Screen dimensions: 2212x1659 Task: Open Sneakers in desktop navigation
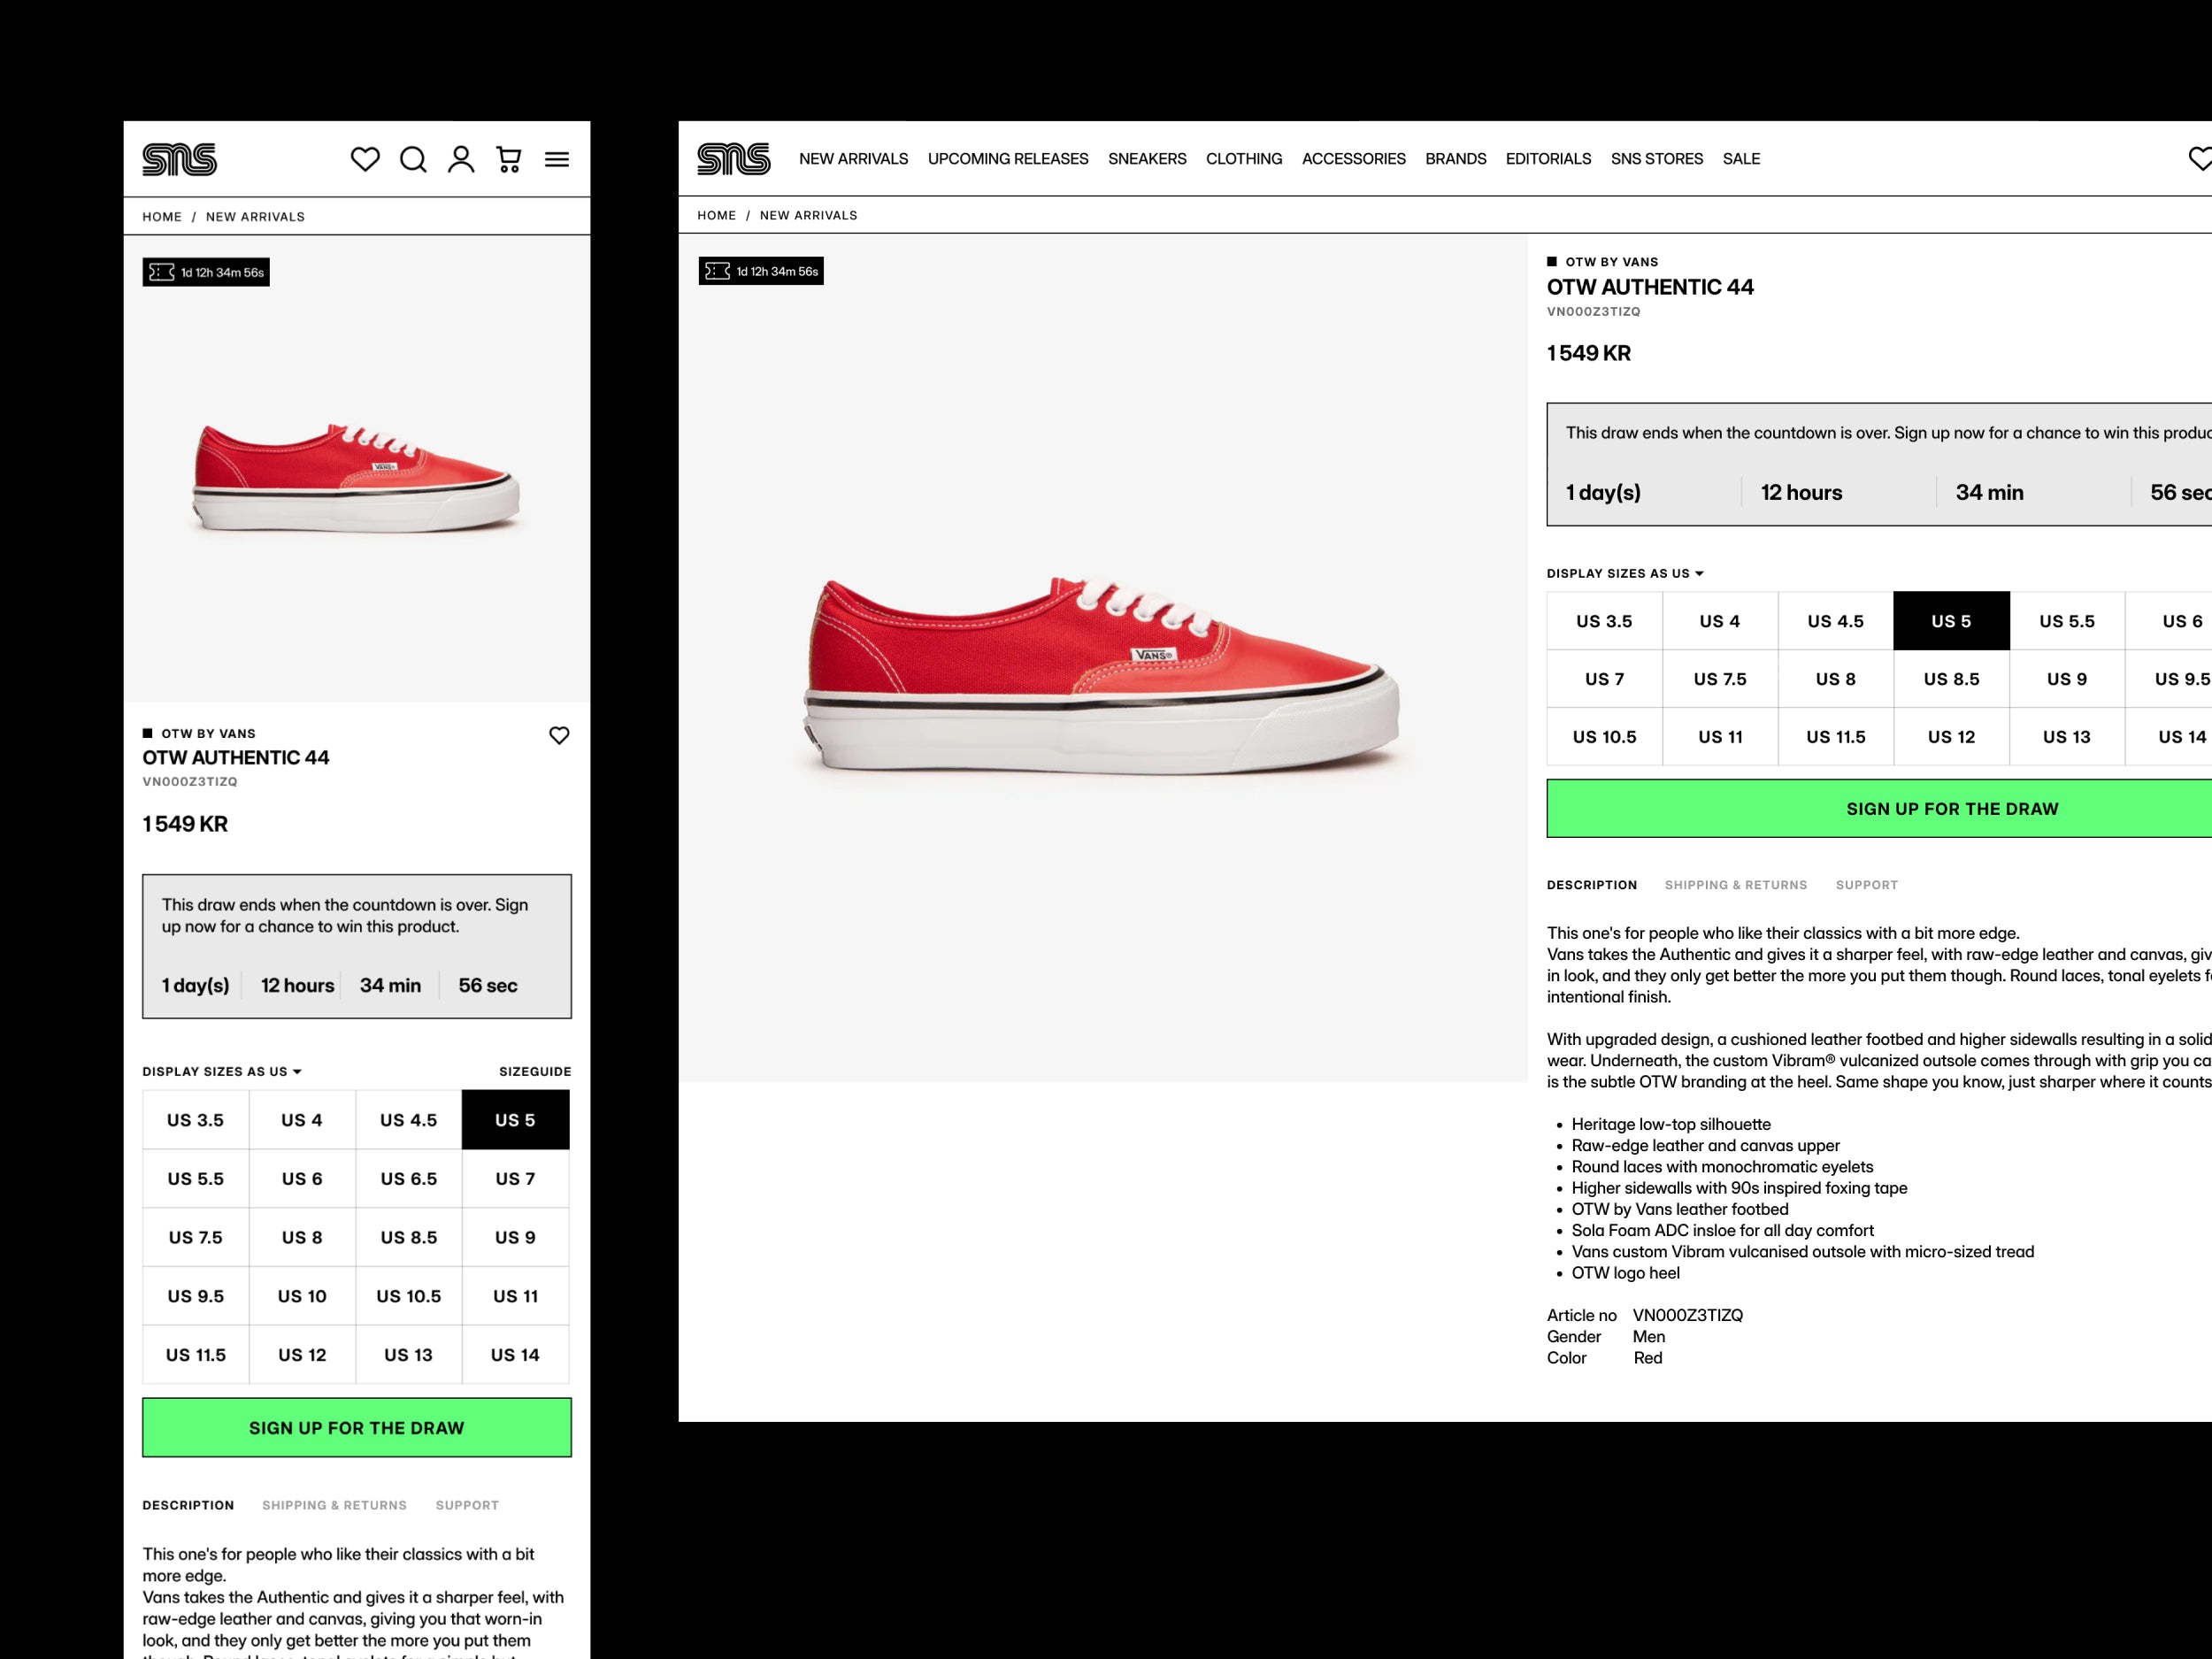pos(1147,159)
